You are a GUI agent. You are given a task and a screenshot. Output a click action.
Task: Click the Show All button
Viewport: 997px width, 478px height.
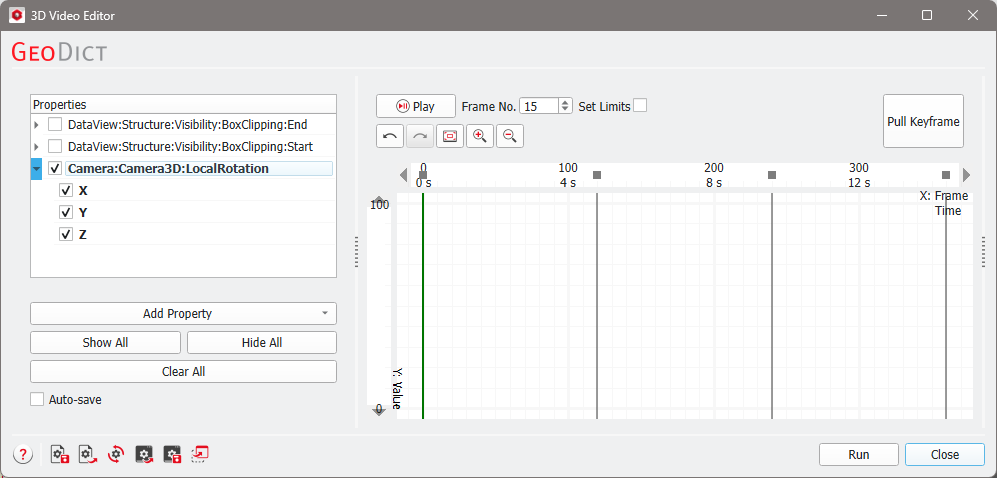tap(106, 343)
